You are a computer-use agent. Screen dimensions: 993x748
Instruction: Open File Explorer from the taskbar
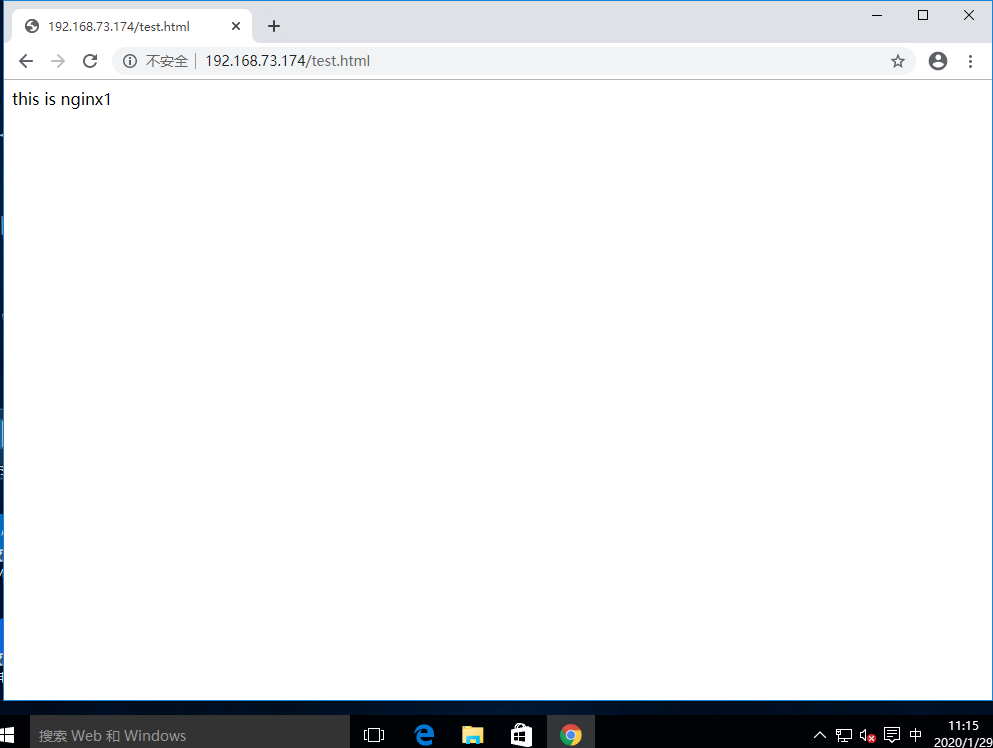pyautogui.click(x=472, y=735)
